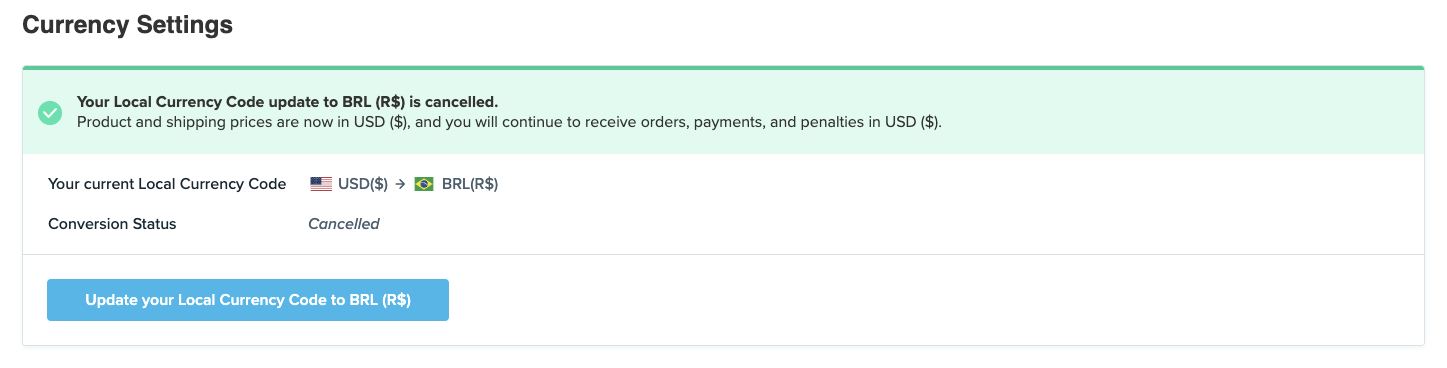Viewport: 1447px width, 368px height.
Task: Click the 'Your current Local Currency Code' label
Action: pyautogui.click(x=167, y=184)
